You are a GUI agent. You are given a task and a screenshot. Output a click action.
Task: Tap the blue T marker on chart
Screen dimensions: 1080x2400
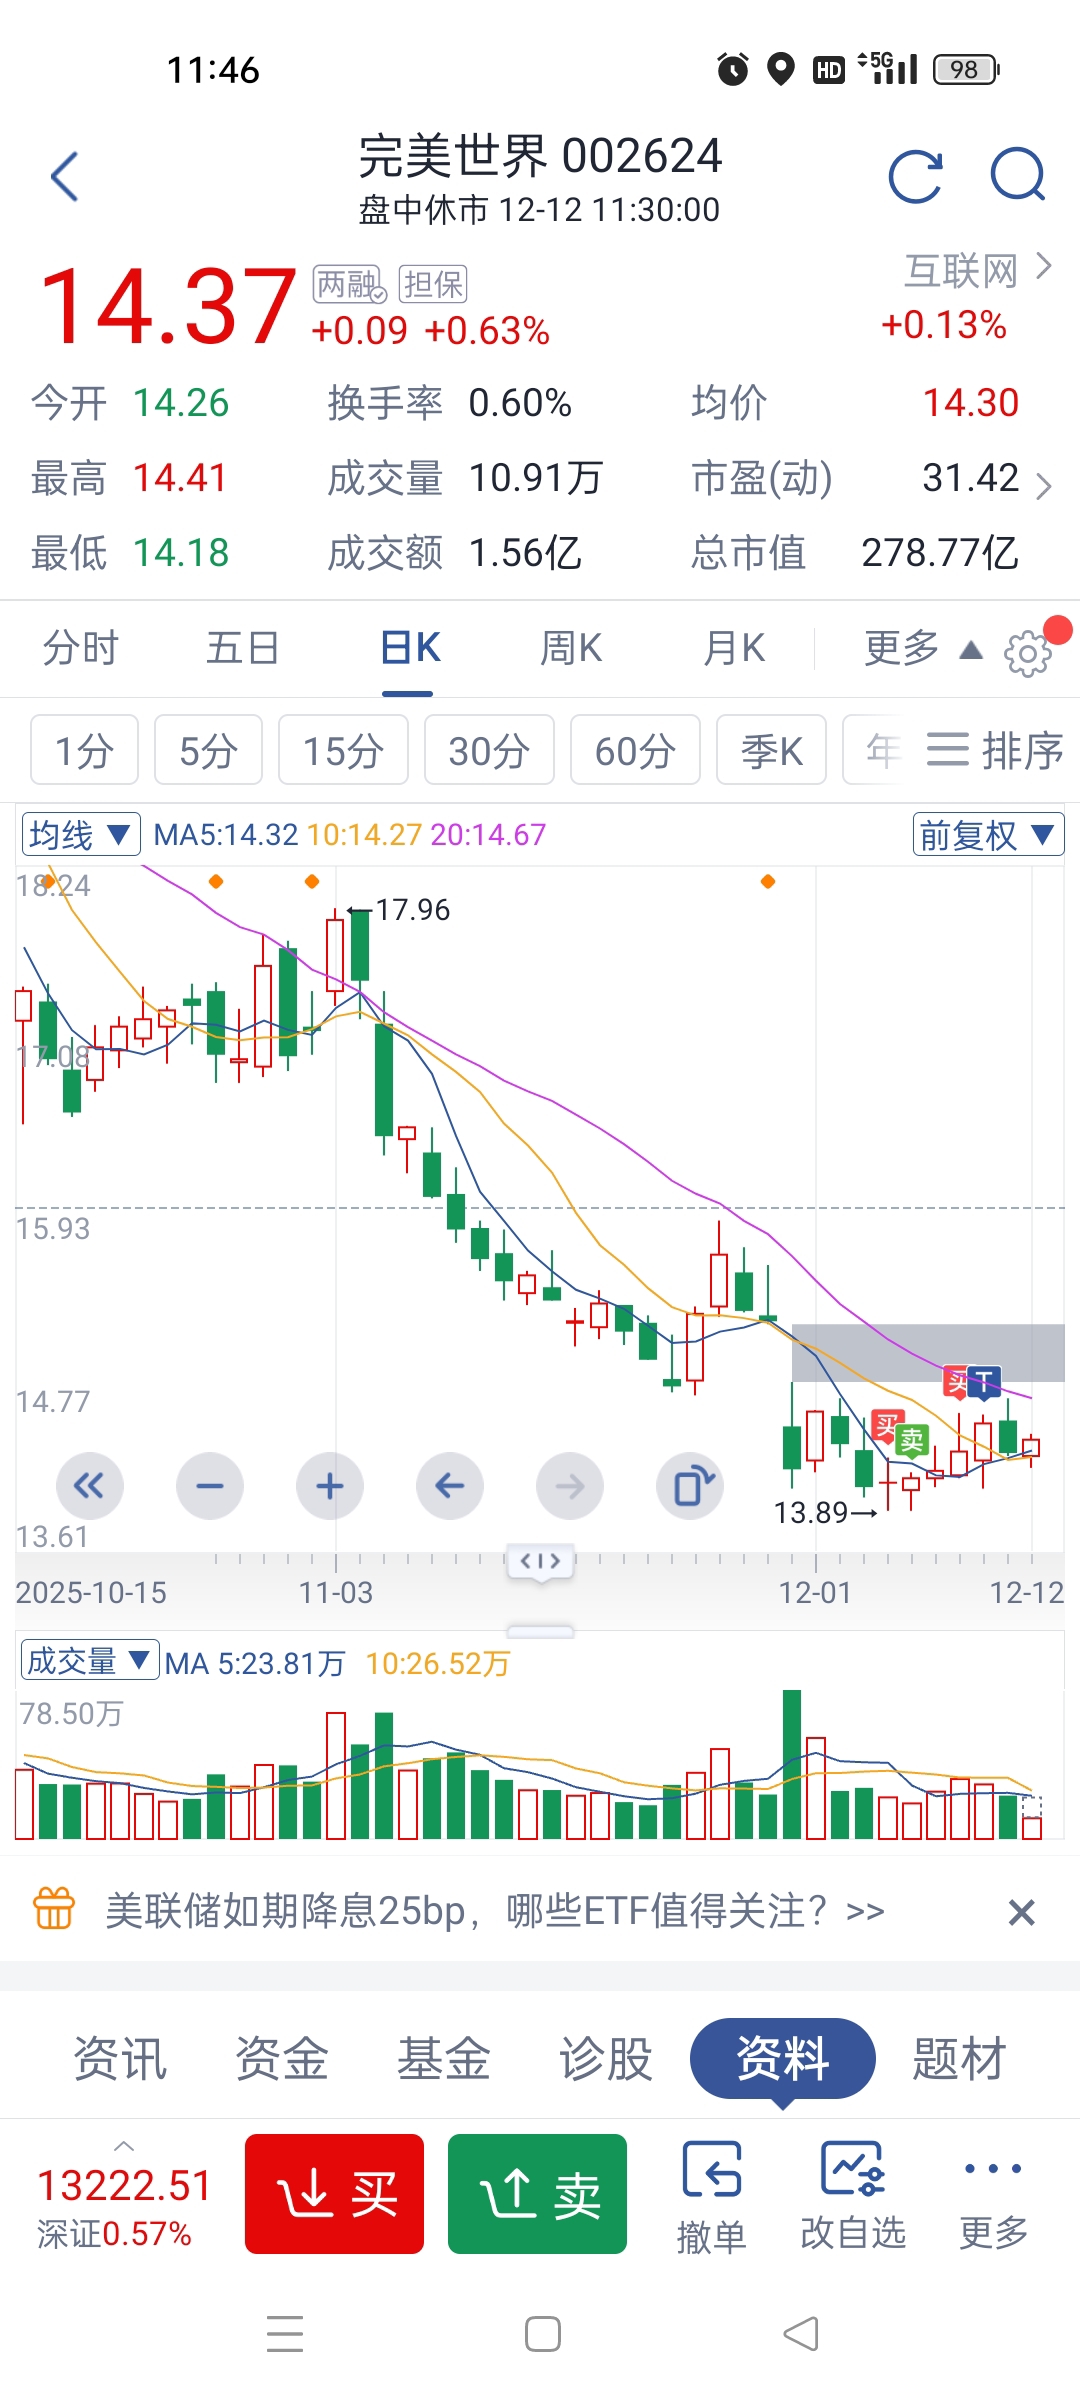(985, 1383)
